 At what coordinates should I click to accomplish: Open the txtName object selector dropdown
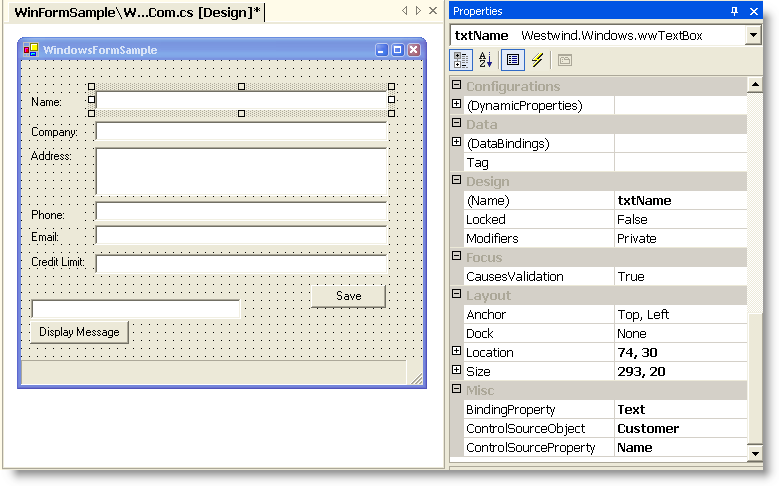[x=753, y=35]
